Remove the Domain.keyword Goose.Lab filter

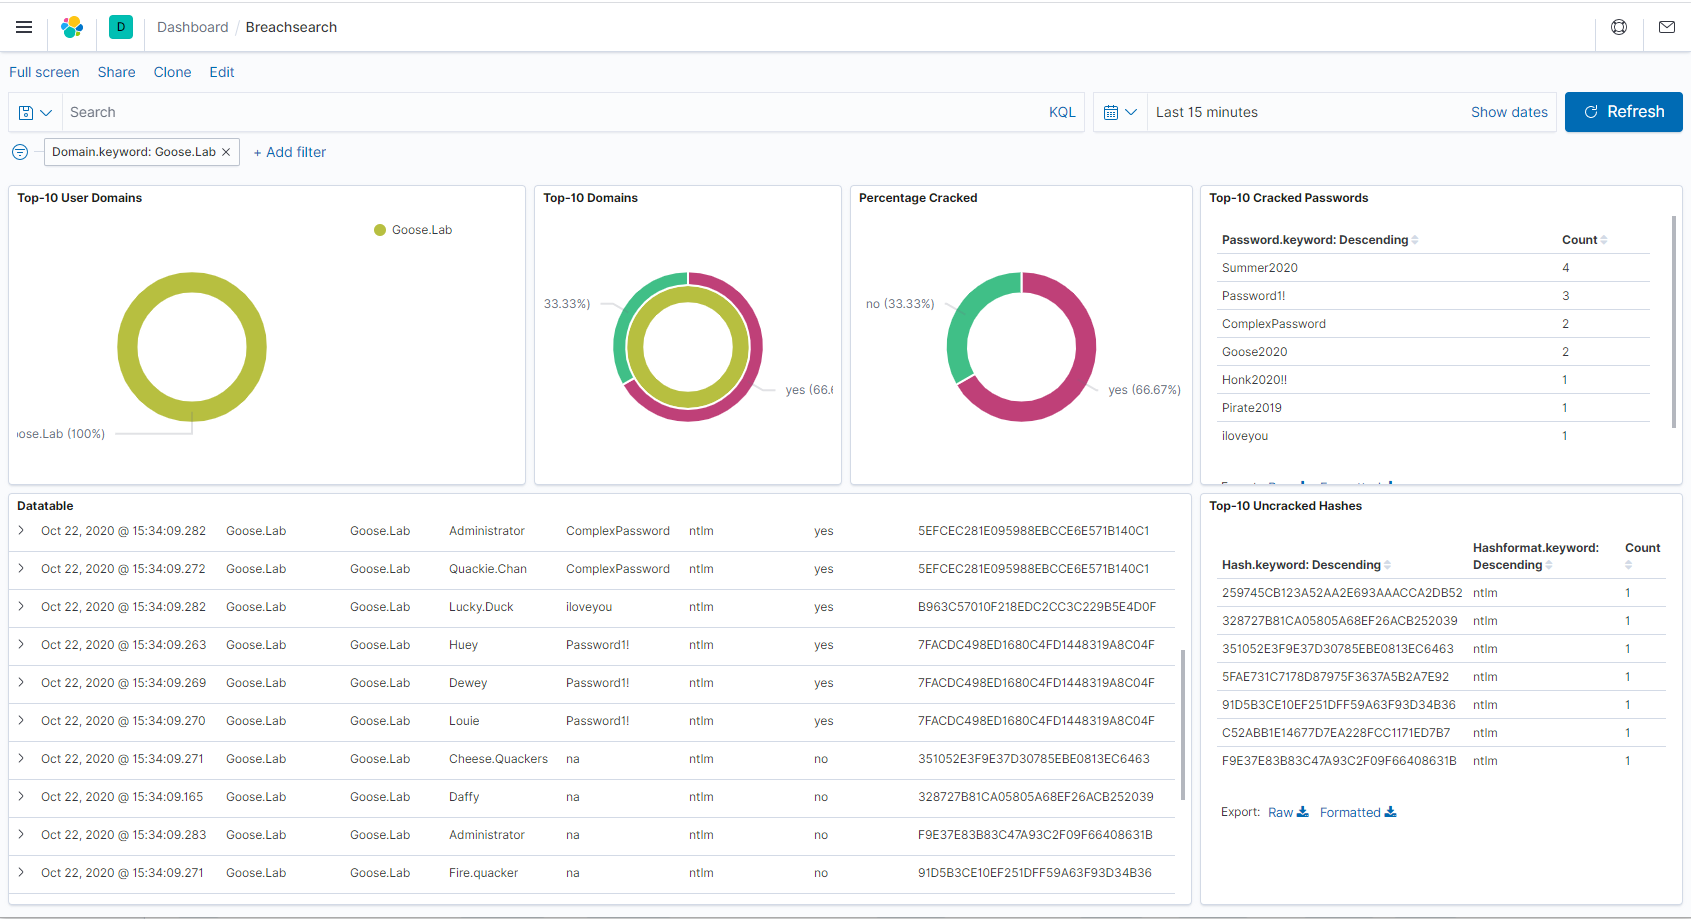pos(226,152)
